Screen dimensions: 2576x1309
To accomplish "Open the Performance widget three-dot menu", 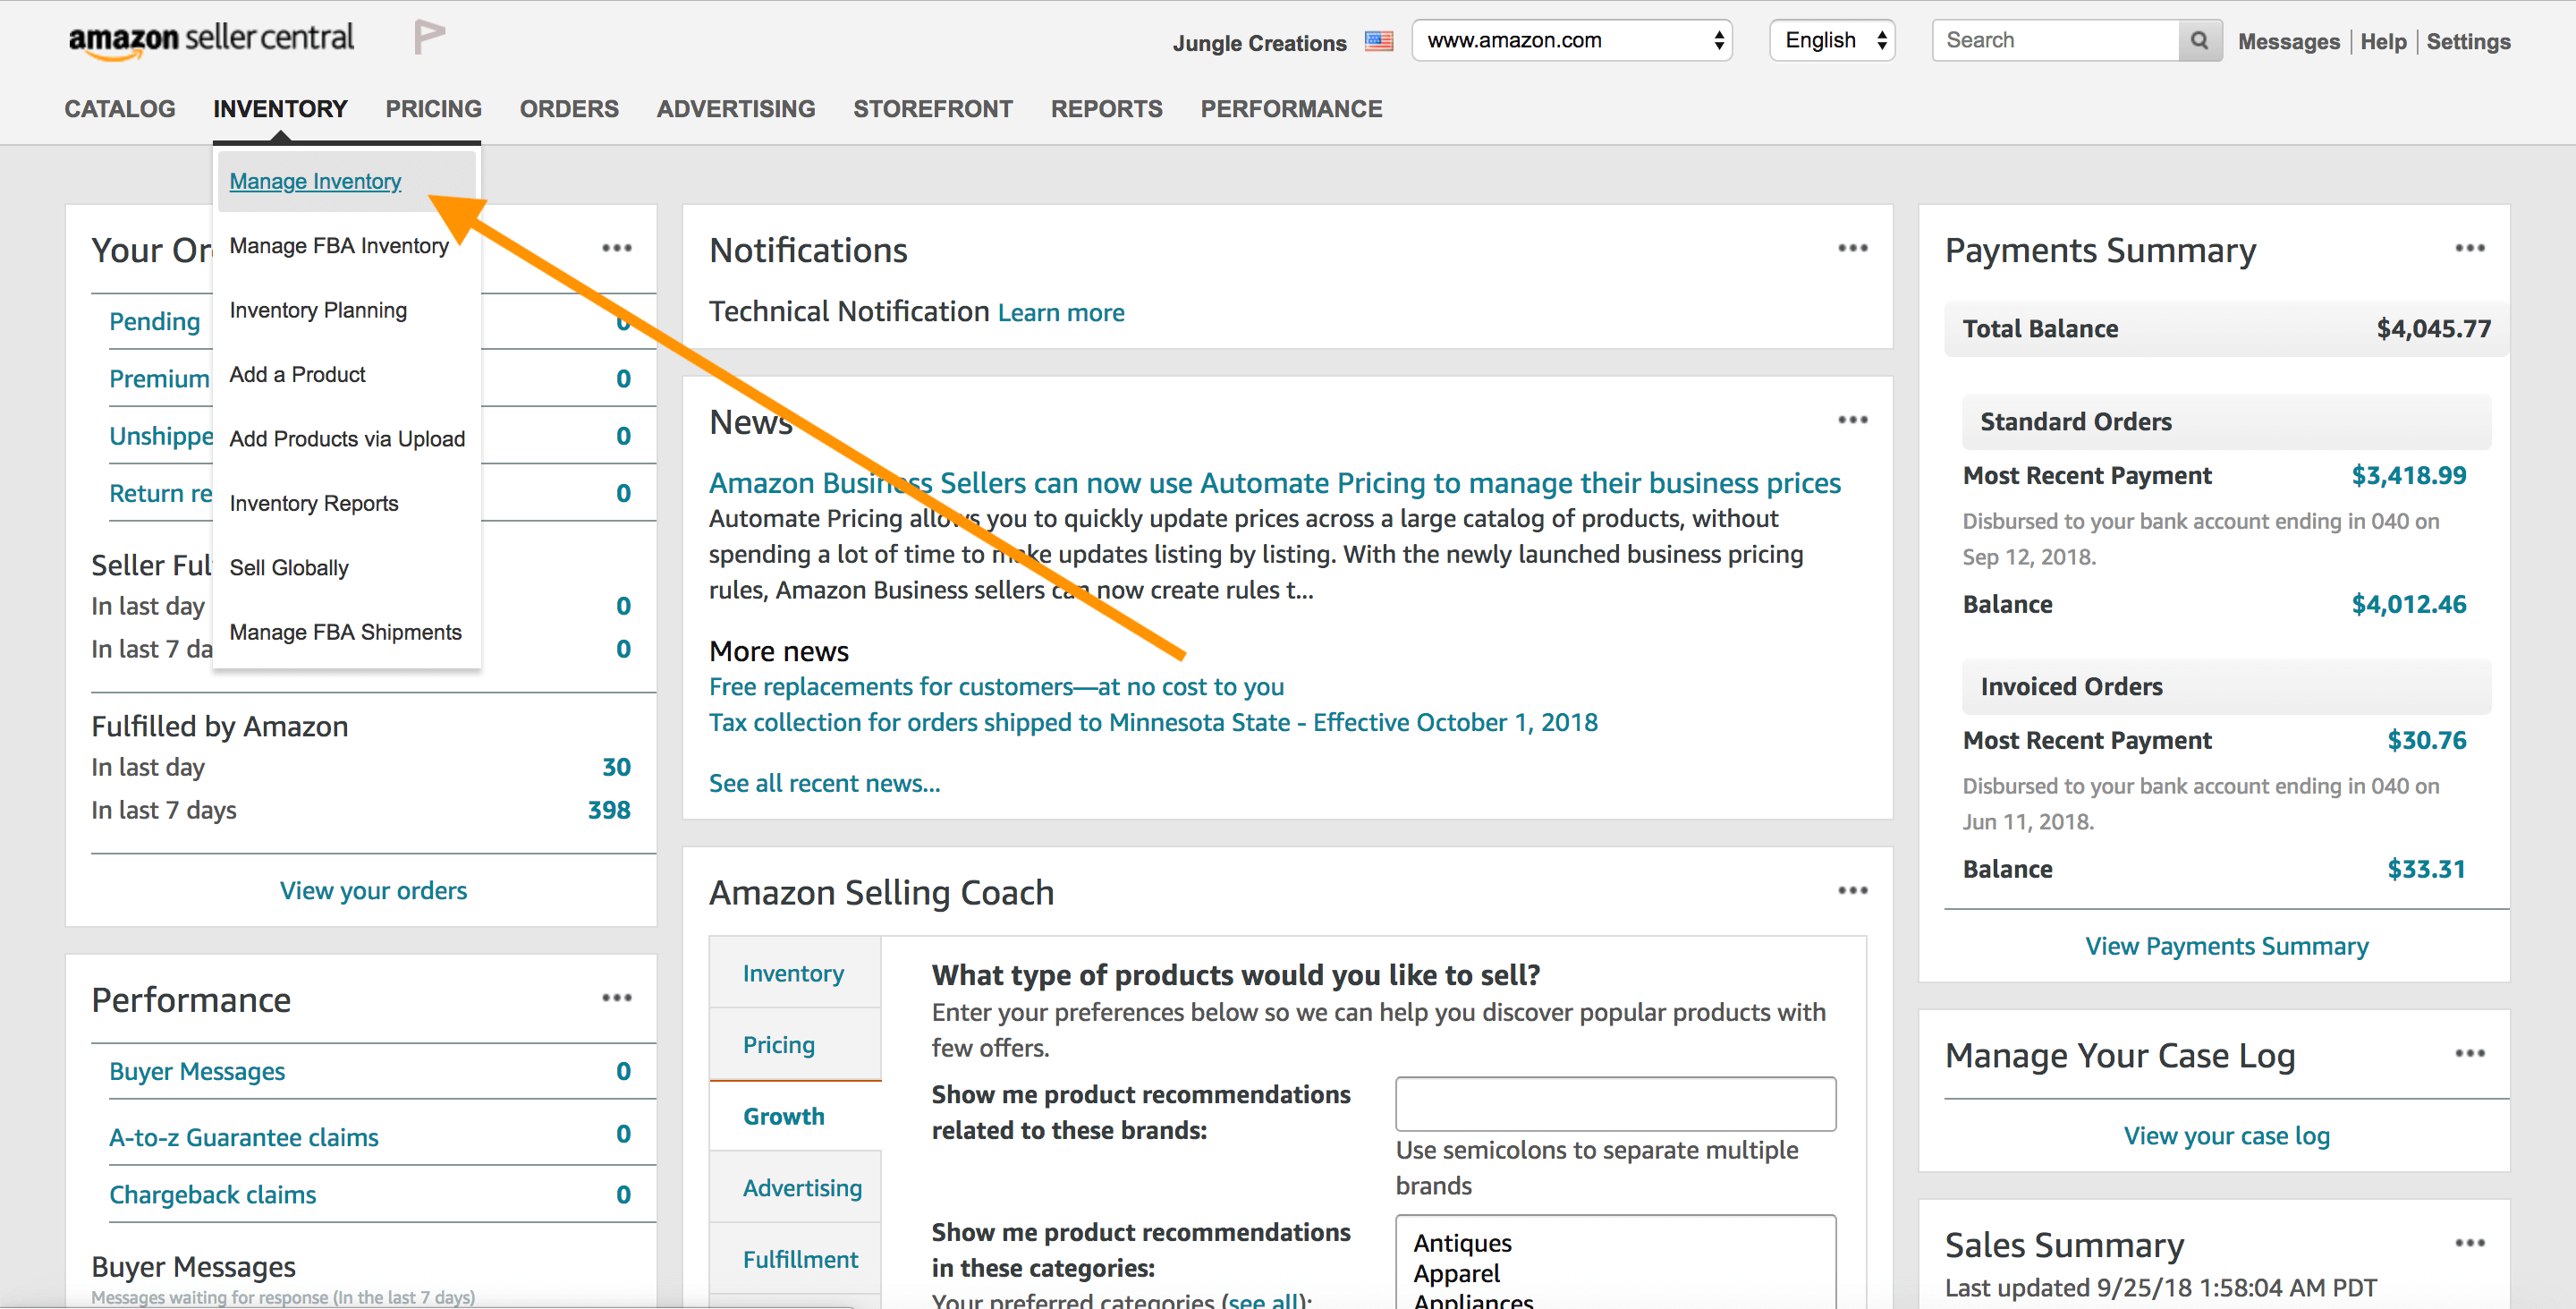I will pos(617,998).
